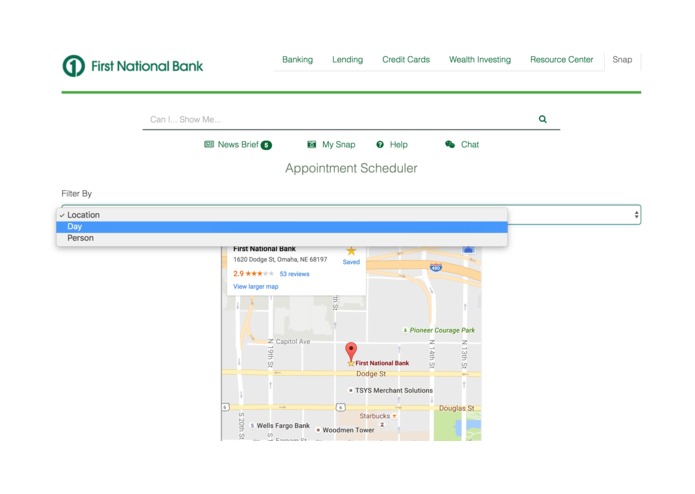Open the Help link
Screen dimensions: 695x494
[398, 144]
